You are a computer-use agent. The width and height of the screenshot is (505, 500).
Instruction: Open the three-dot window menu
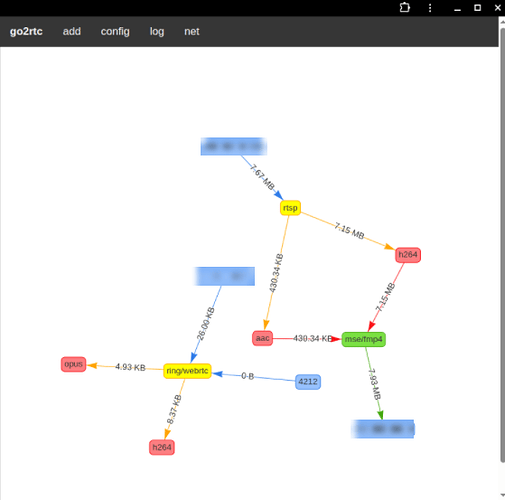(x=430, y=8)
